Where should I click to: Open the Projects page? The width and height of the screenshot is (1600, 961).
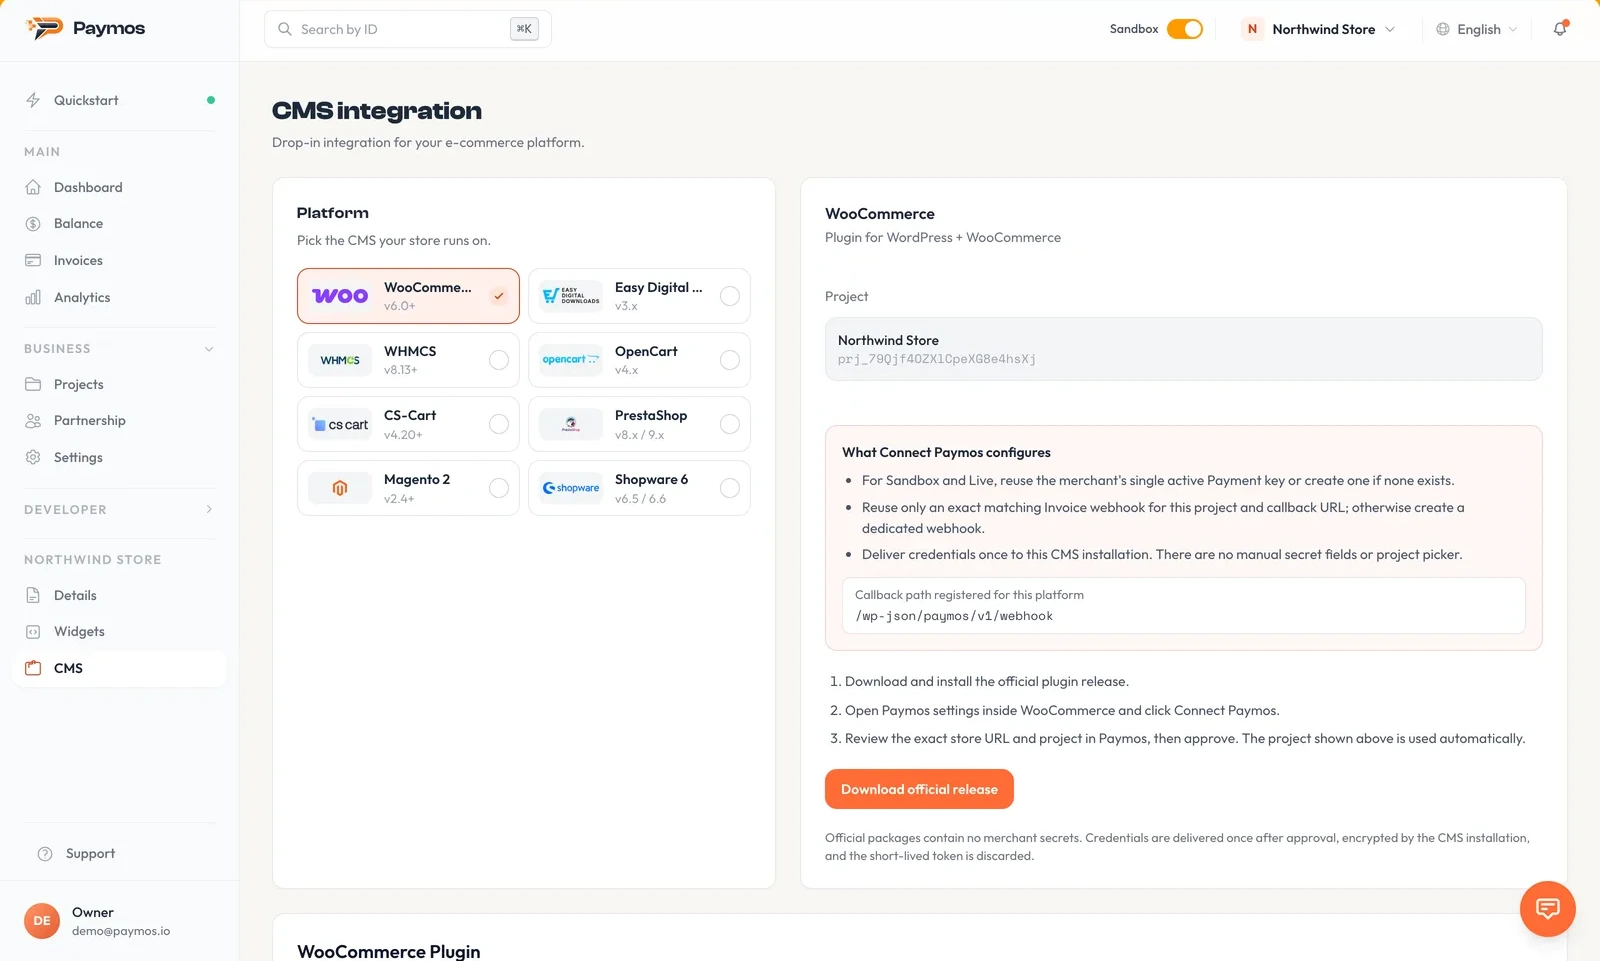[x=119, y=384]
